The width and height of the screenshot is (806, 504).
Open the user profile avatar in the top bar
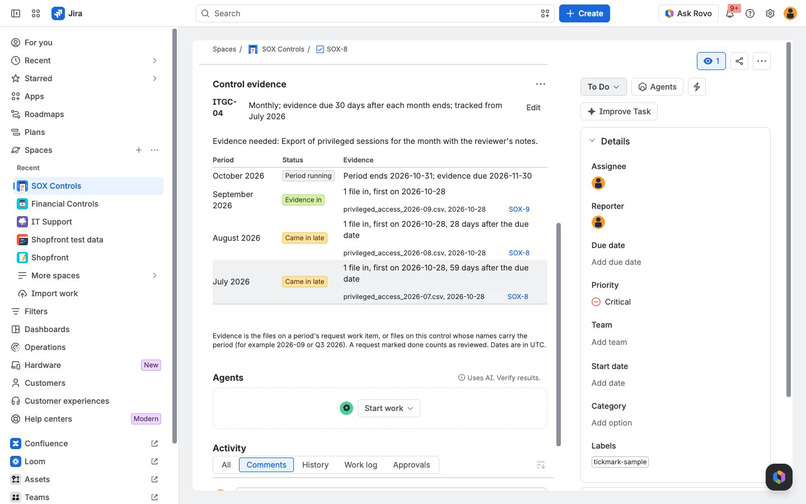click(x=790, y=13)
